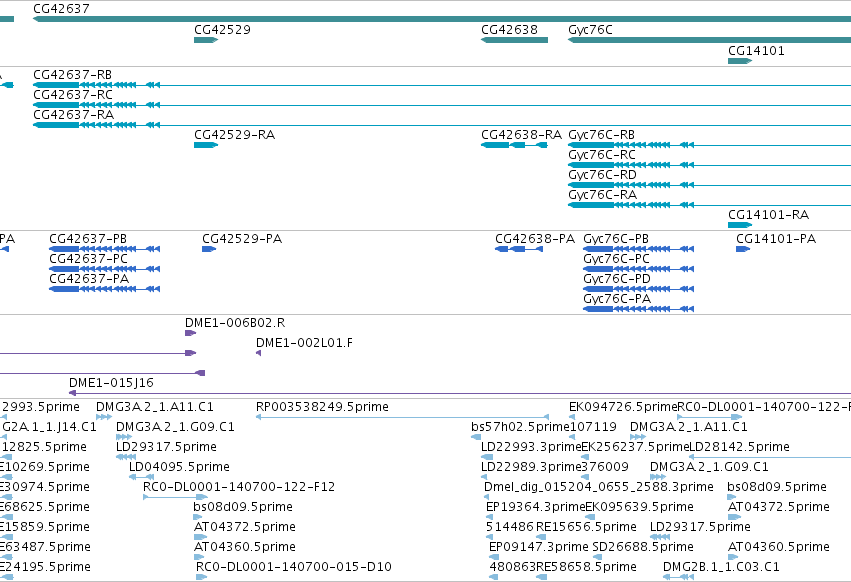This screenshot has width=851, height=582.
Task: Select the EK095639.5prime EST
Action: [x=590, y=517]
